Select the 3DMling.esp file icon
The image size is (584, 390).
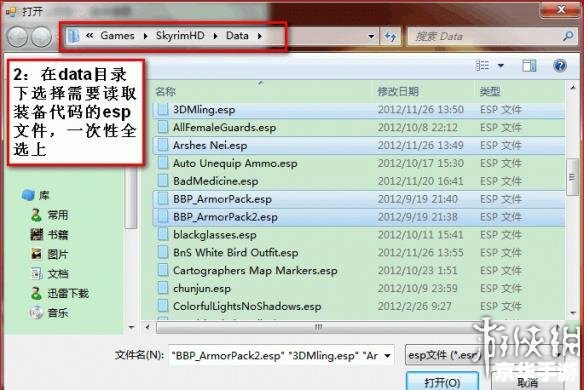click(x=163, y=110)
